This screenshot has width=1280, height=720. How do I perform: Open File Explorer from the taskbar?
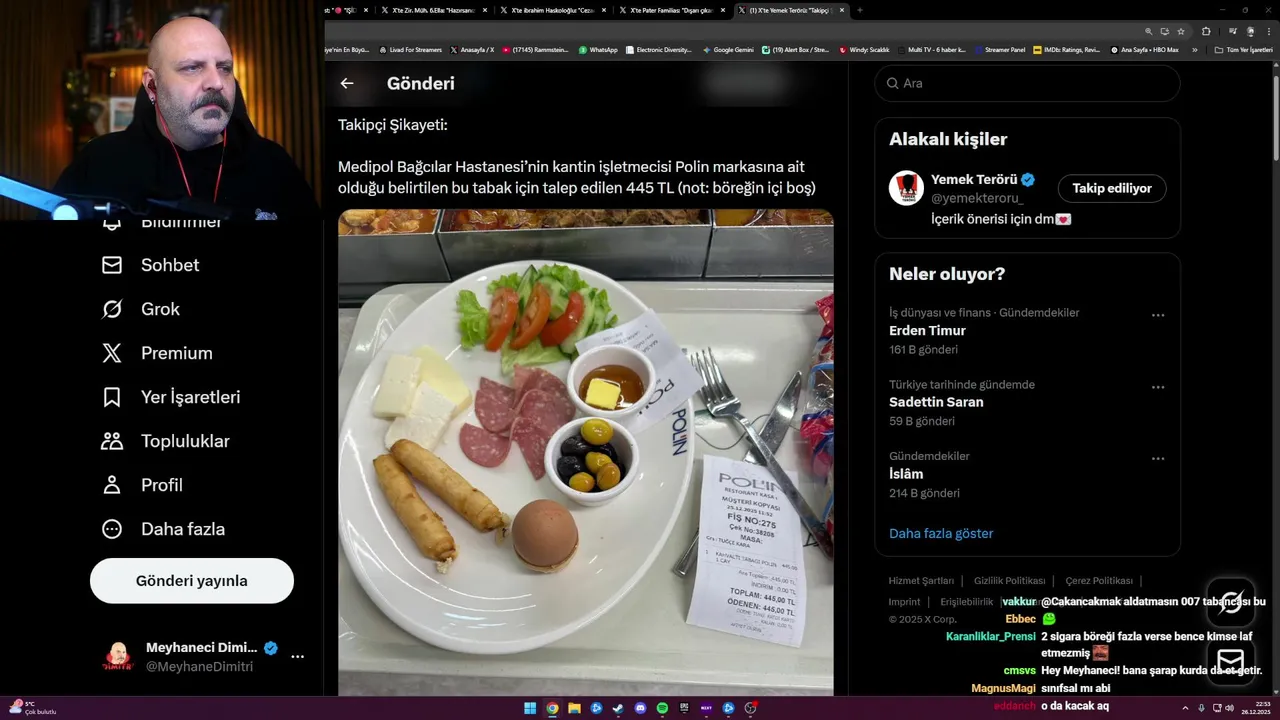(x=574, y=708)
